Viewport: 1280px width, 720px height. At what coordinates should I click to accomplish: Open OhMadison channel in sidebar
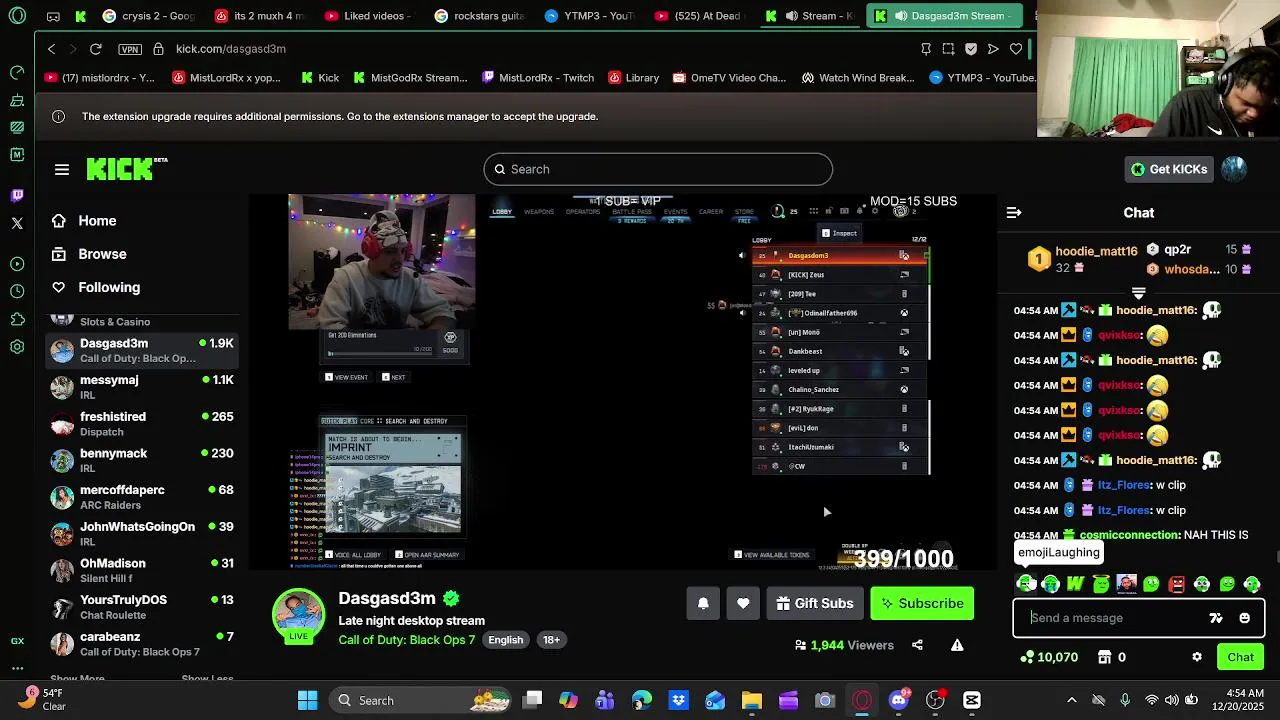[x=142, y=570]
